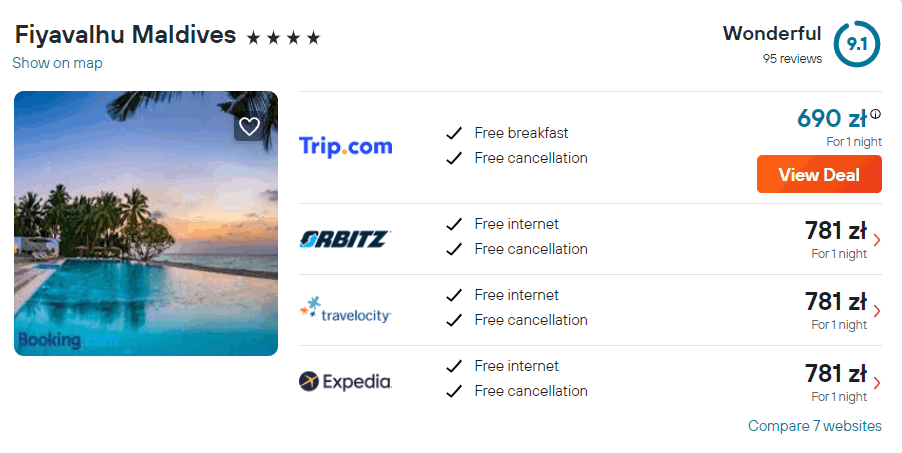Open Expedia deal via red chevron

click(877, 382)
